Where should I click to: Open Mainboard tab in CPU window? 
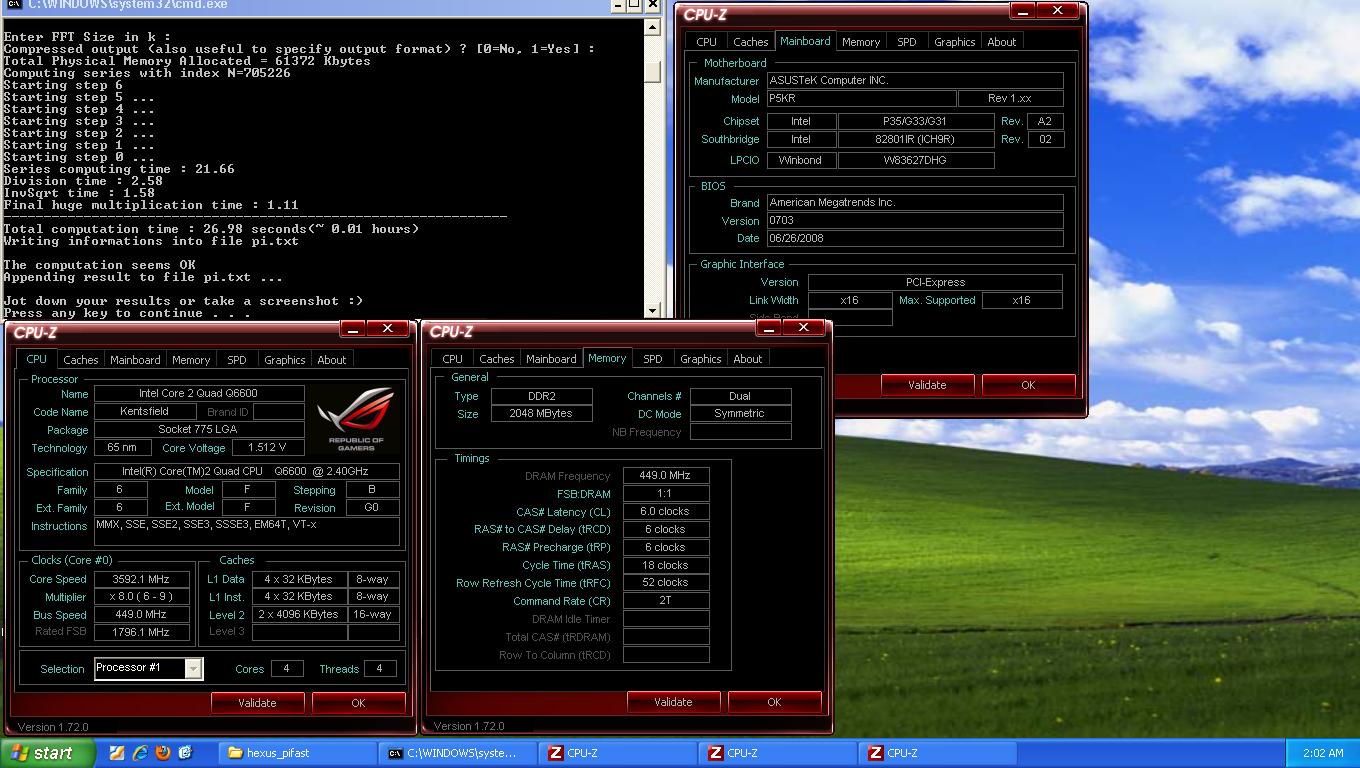click(x=135, y=360)
